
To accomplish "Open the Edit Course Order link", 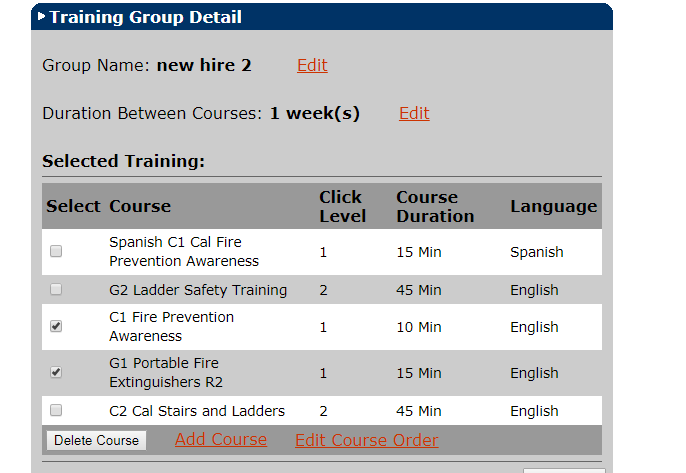I will [367, 440].
